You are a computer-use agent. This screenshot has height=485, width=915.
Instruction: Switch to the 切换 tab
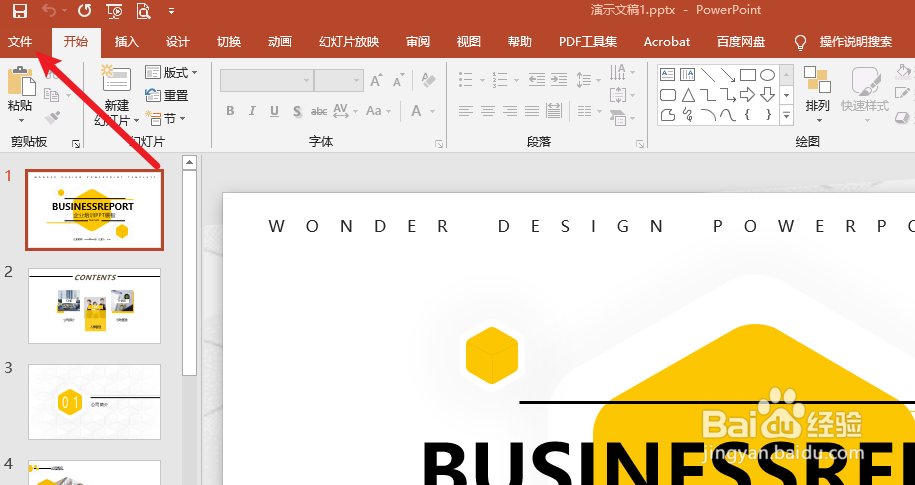(229, 42)
